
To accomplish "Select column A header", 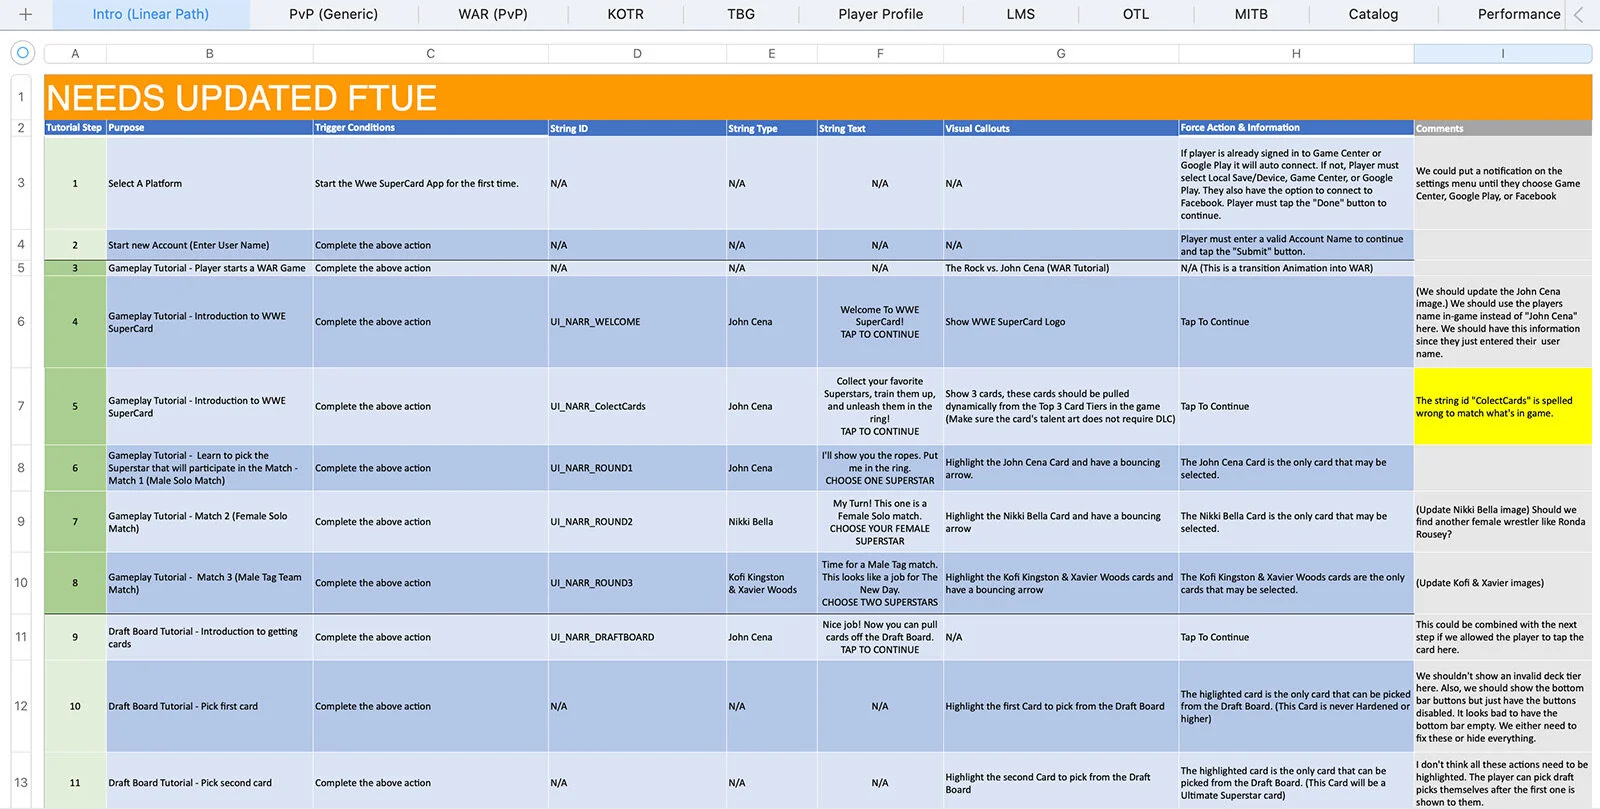I will (x=75, y=54).
